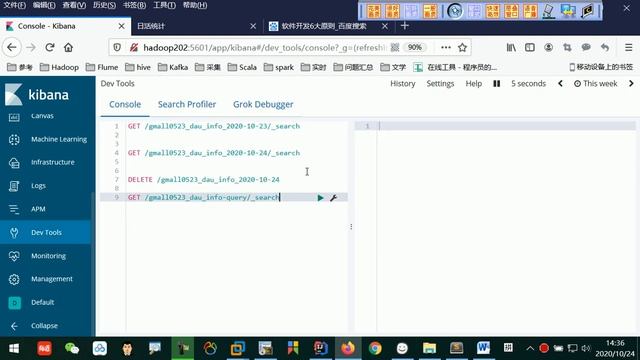Click the line with the 2020-10-24 _search request
The width and height of the screenshot is (640, 360).
click(214, 153)
